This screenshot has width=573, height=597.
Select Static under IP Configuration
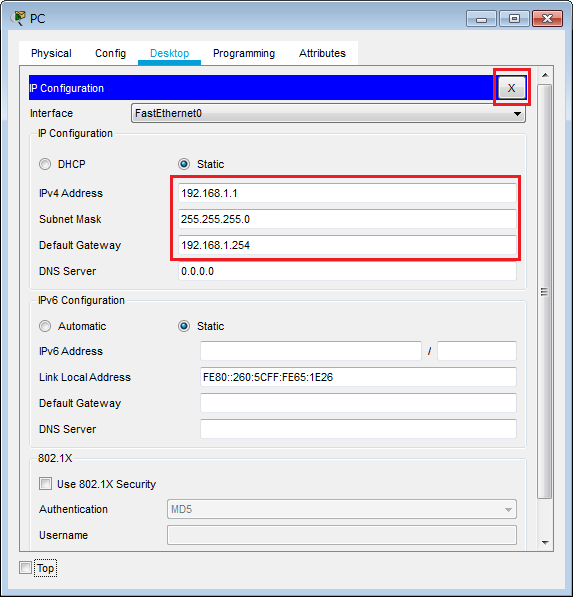point(184,164)
